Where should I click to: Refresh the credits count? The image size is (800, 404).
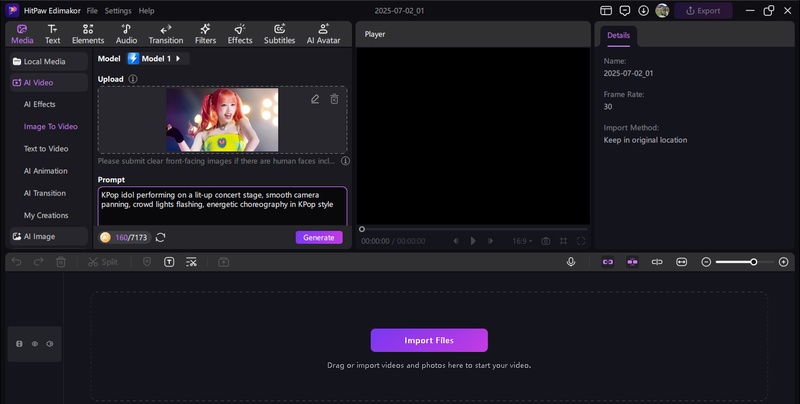click(160, 237)
